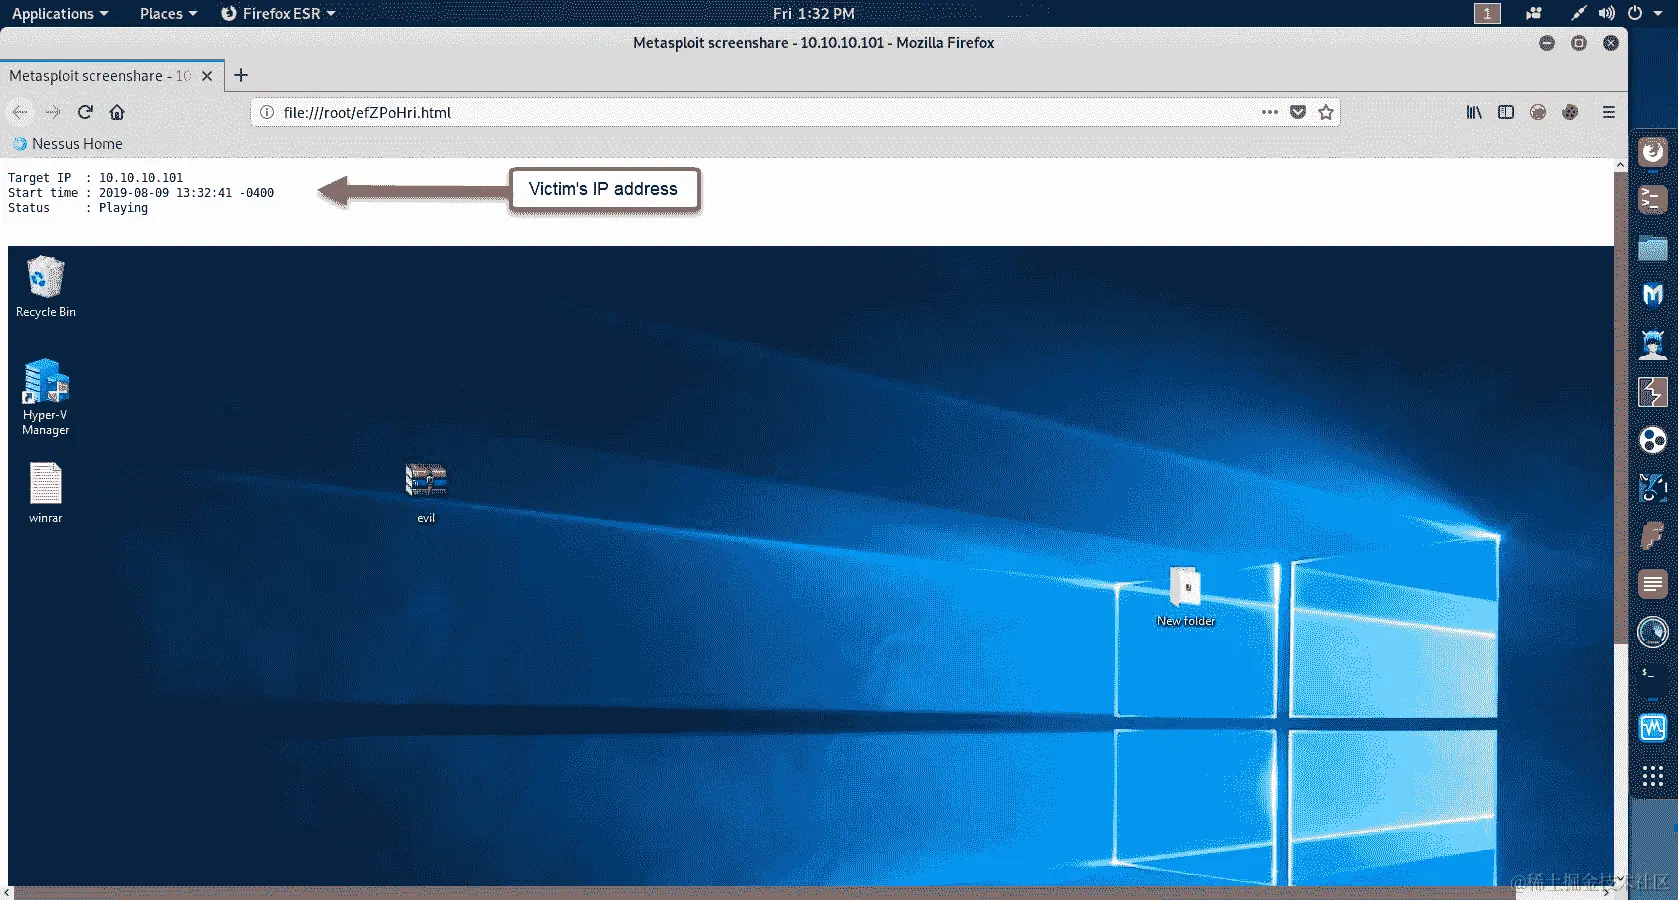Open the system menu dropdown arrow

pyautogui.click(x=1658, y=13)
